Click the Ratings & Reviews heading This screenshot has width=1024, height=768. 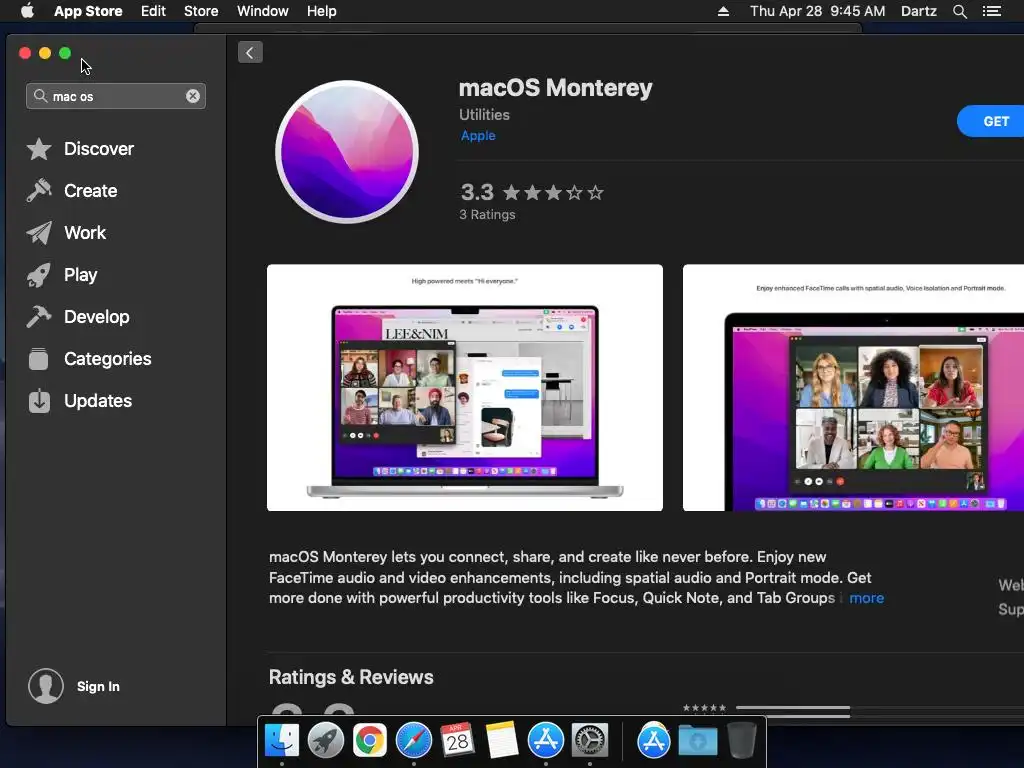tap(351, 677)
